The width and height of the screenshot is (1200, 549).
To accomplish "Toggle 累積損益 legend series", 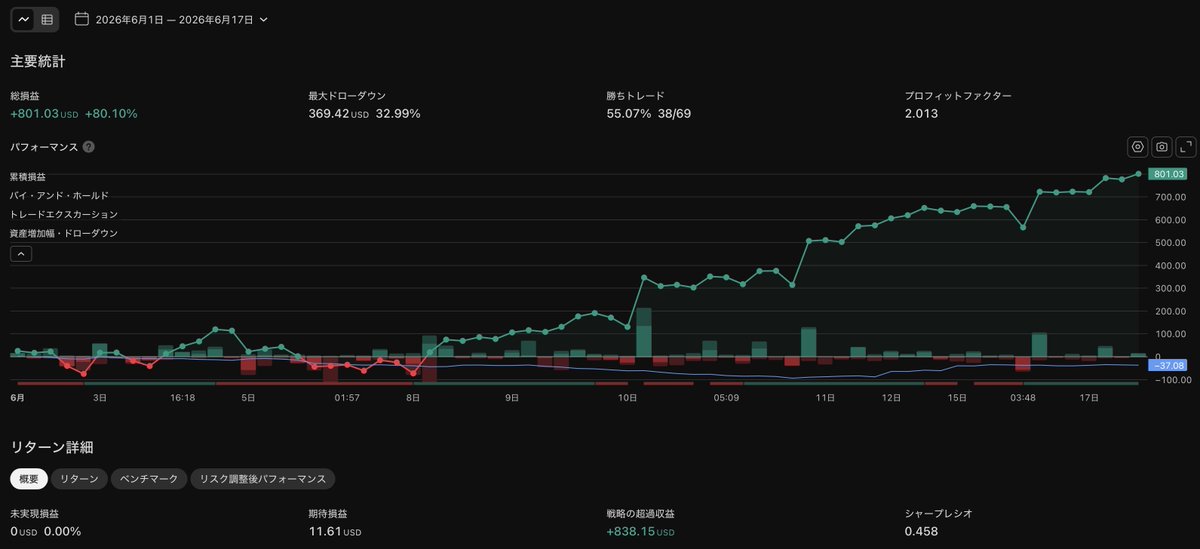I will pos(29,176).
